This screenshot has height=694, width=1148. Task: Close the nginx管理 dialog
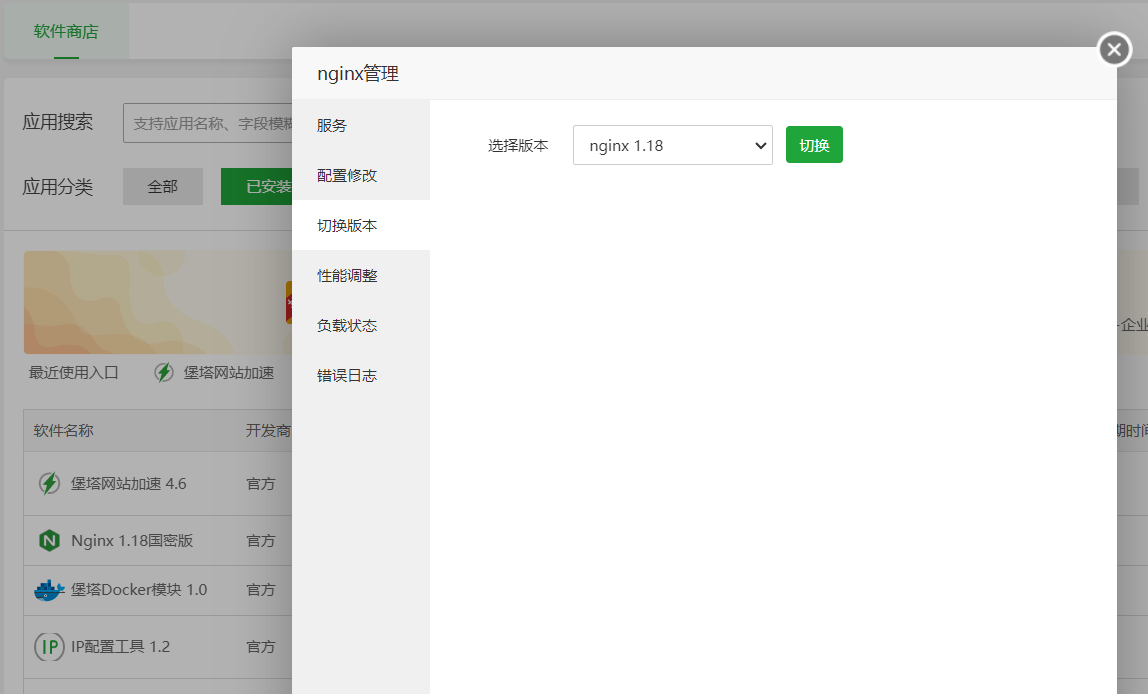[x=1114, y=50]
